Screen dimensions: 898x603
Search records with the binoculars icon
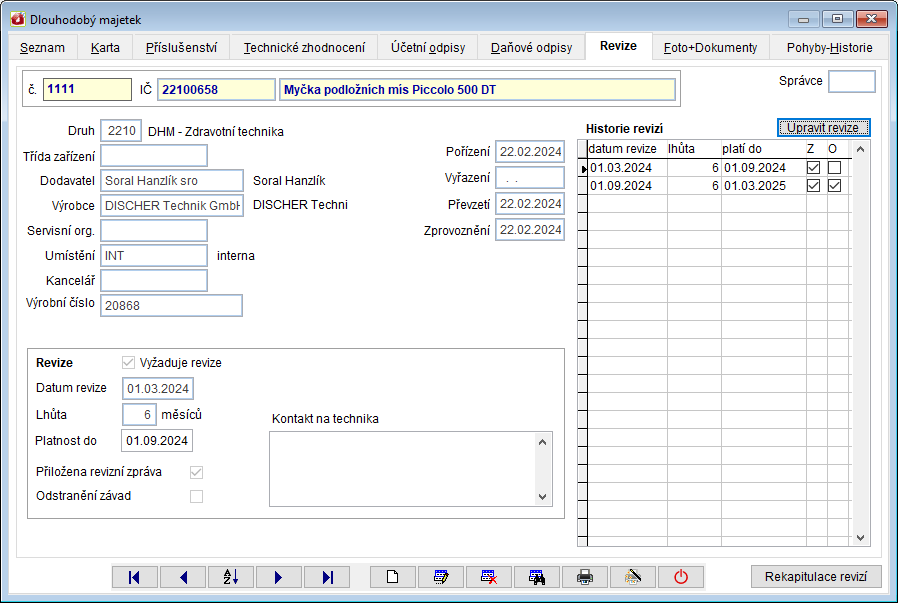coord(537,577)
